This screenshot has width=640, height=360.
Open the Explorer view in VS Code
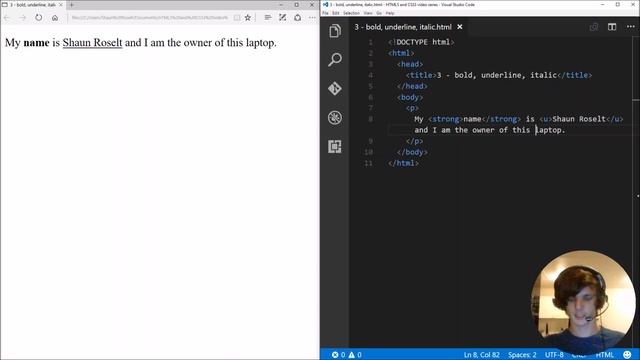tap(335, 31)
